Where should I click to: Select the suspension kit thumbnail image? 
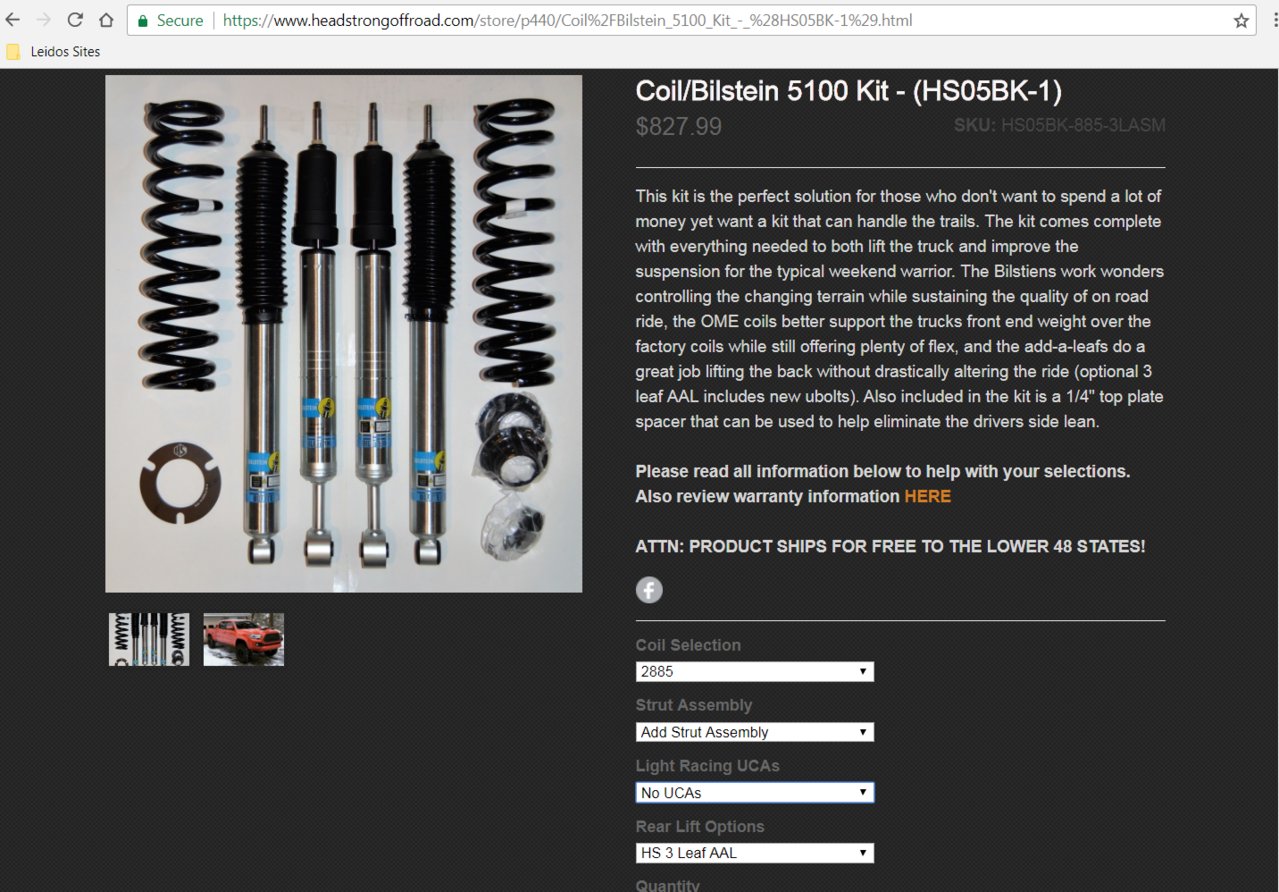[x=149, y=639]
